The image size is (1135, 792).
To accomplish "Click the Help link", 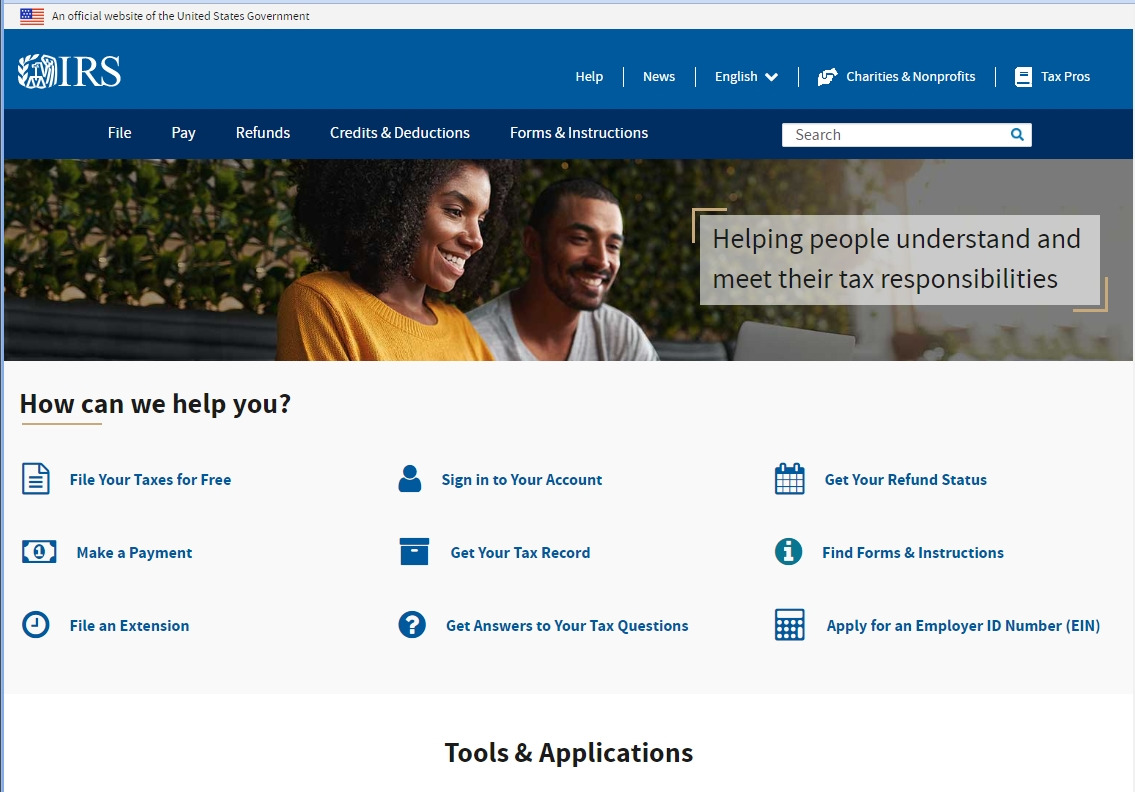I will click(x=589, y=77).
